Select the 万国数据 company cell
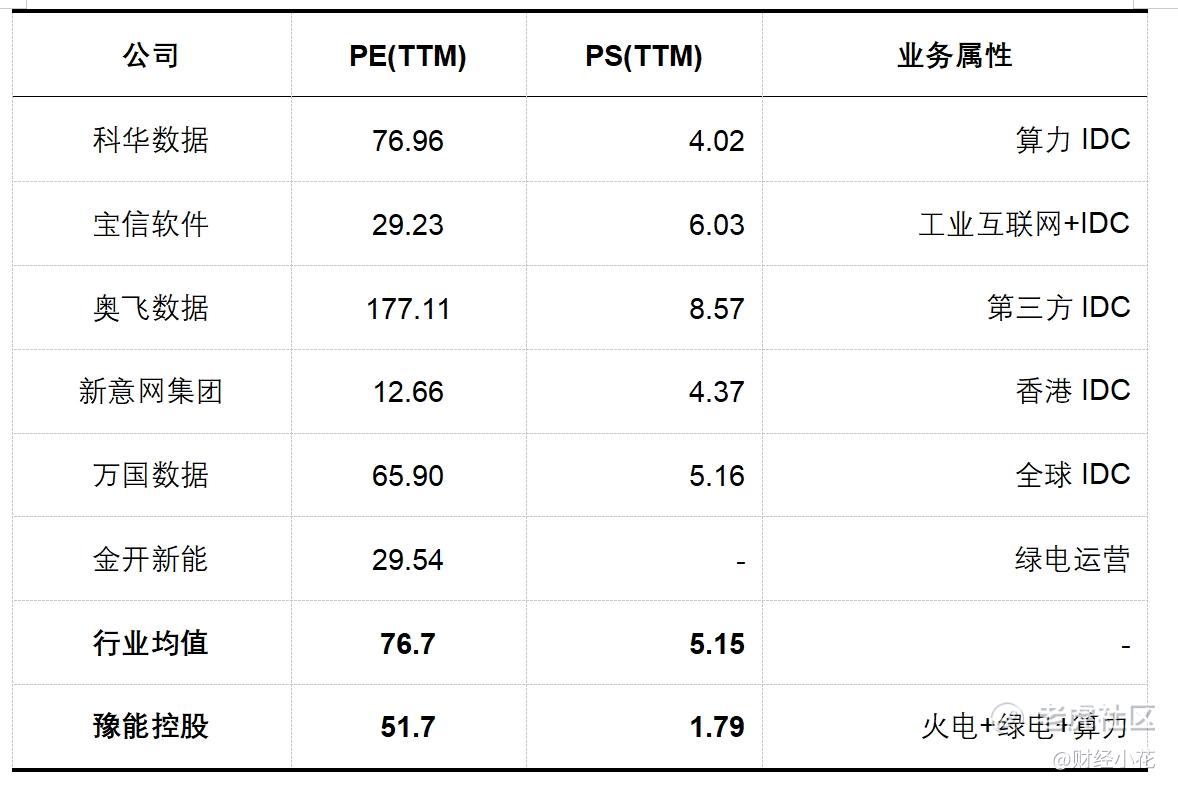 (151, 475)
